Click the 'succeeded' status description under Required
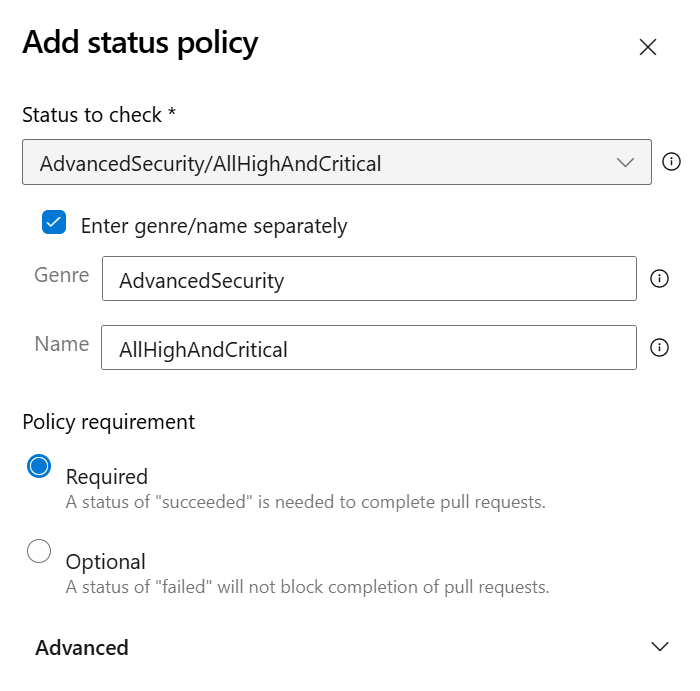Viewport: 700px width, 691px height. (305, 502)
